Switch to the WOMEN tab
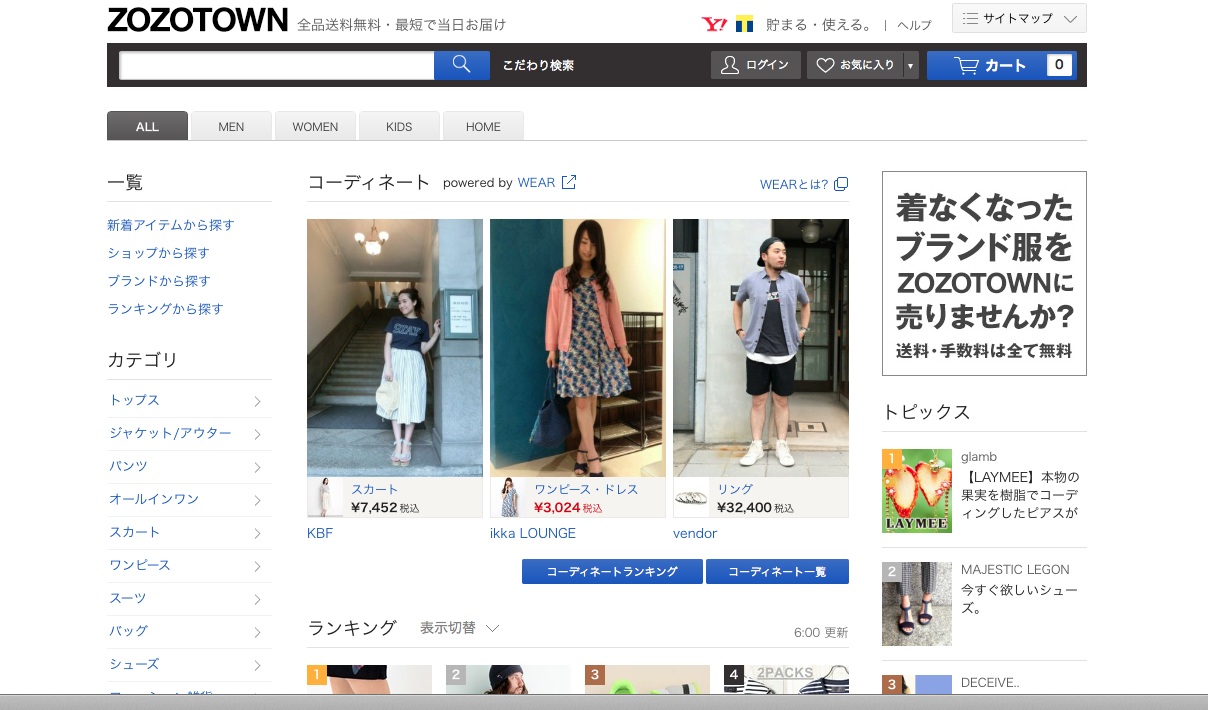 coord(315,126)
